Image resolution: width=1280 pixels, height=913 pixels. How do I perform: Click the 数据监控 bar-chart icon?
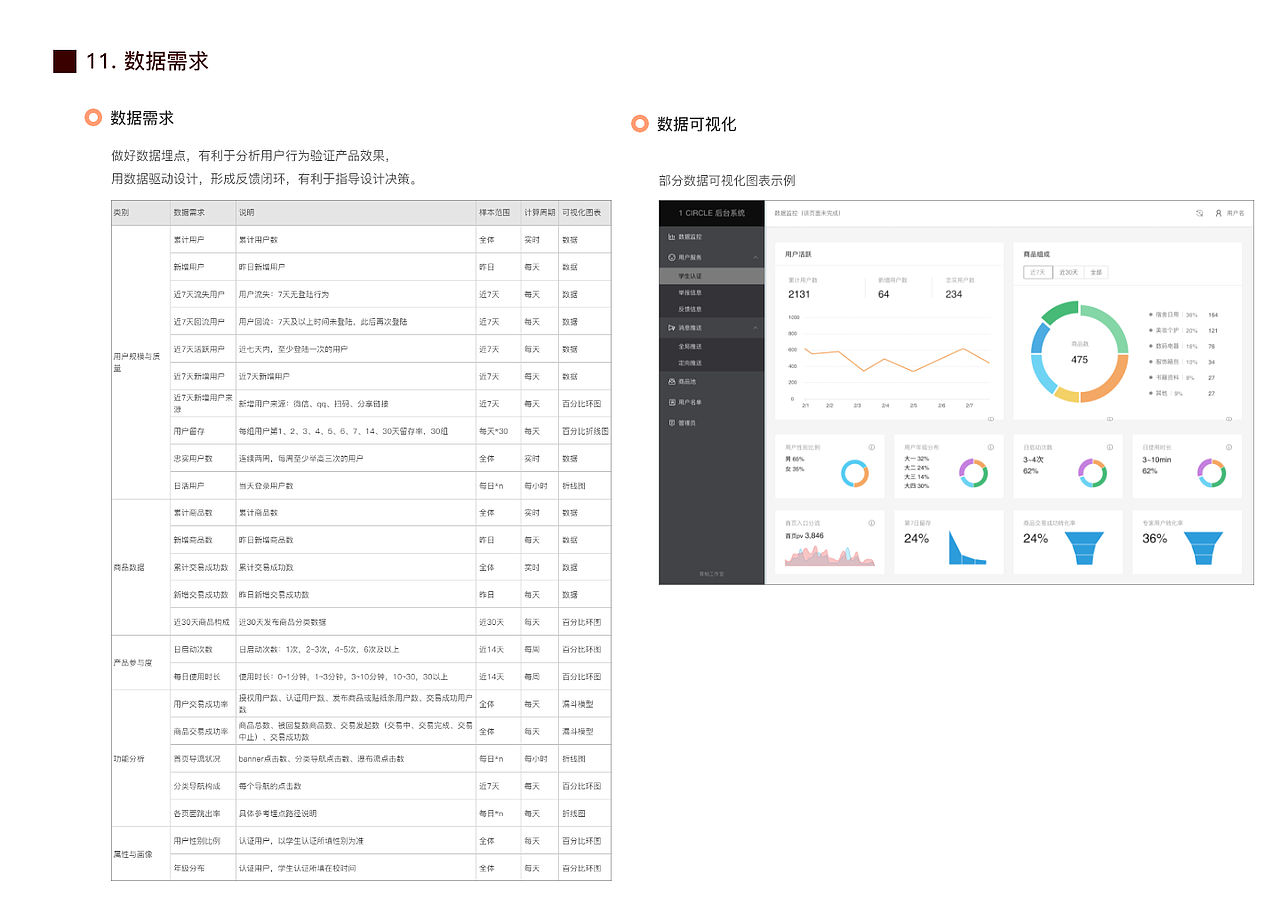point(671,237)
